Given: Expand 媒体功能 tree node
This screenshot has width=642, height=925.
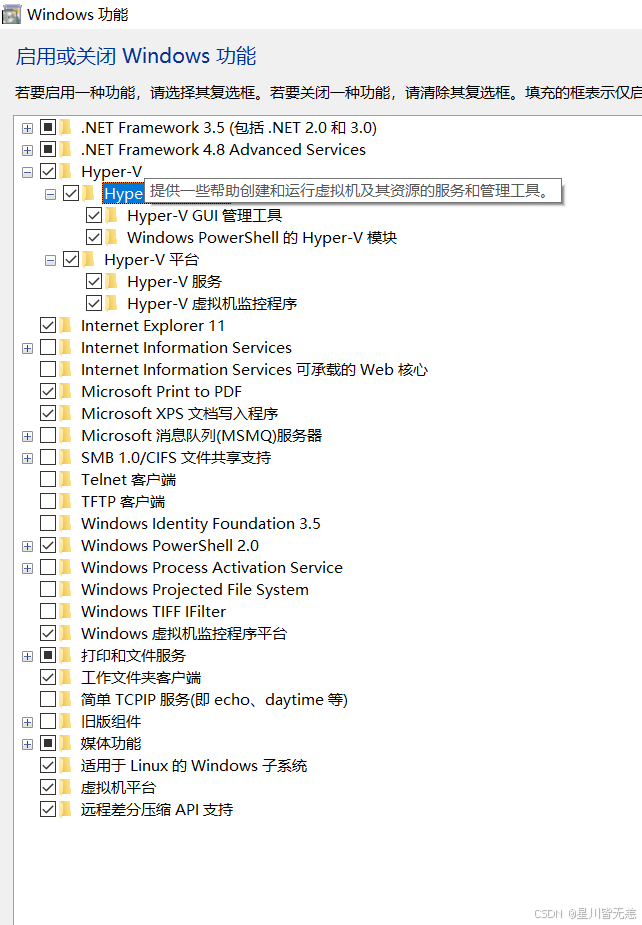Looking at the screenshot, I should click(27, 744).
